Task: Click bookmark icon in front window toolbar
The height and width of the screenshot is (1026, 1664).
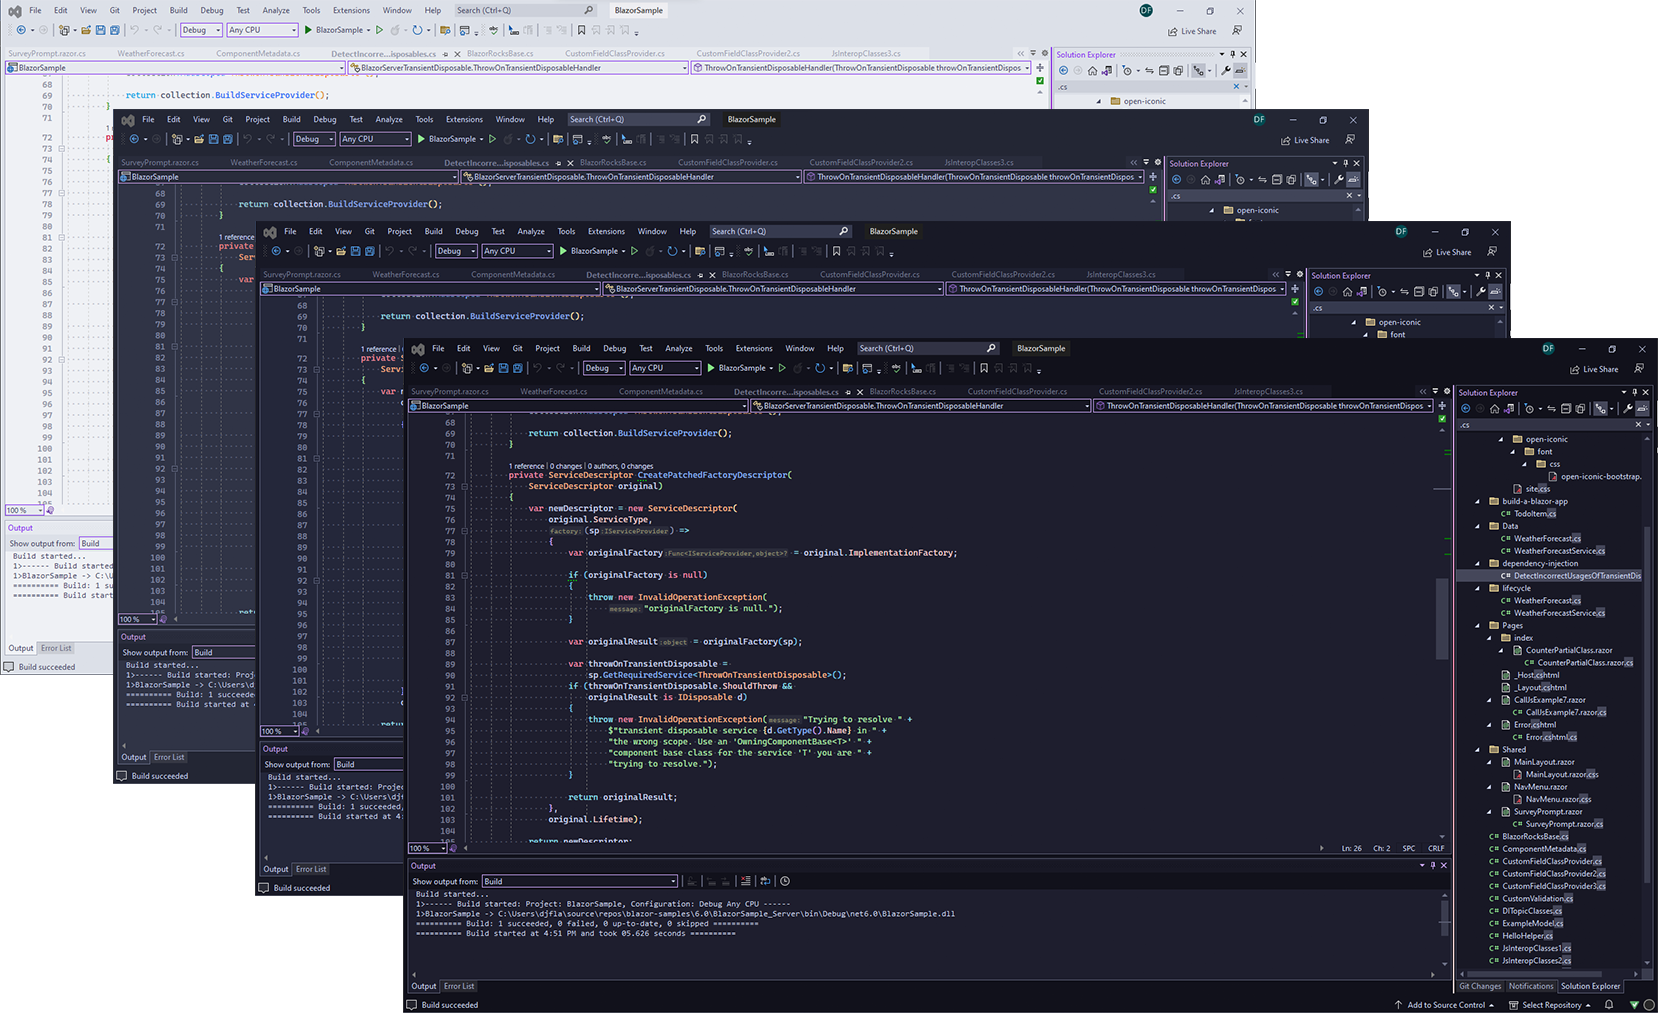Action: coord(984,368)
